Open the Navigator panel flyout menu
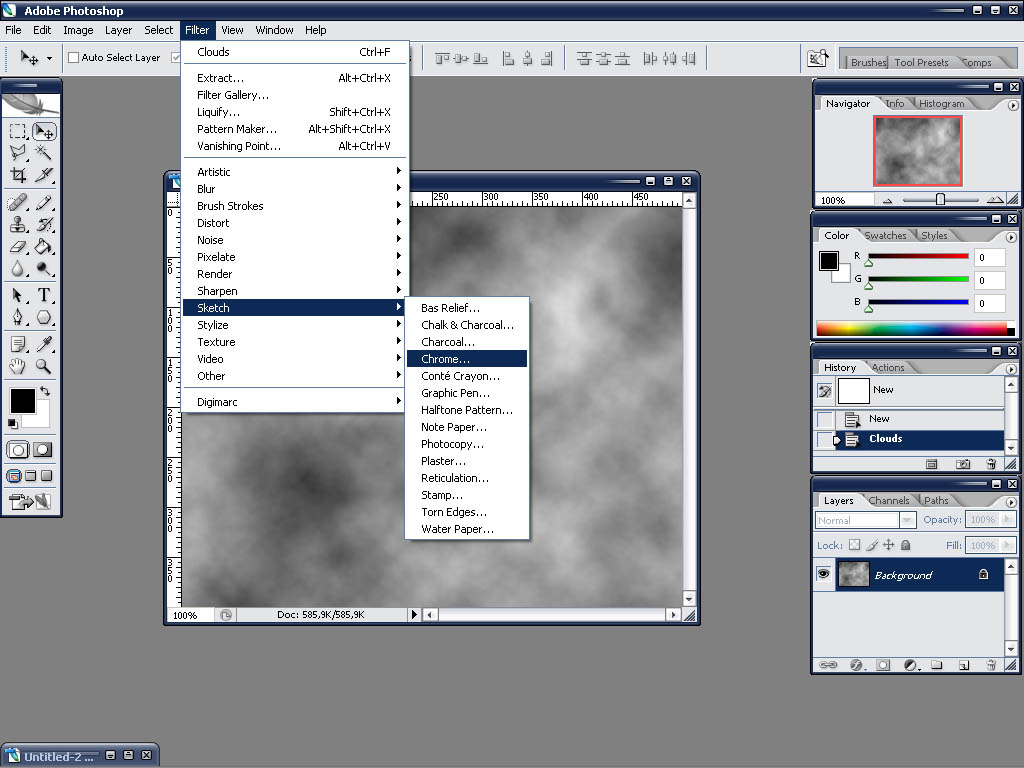Screen dimensions: 1024x768 (x=1012, y=104)
